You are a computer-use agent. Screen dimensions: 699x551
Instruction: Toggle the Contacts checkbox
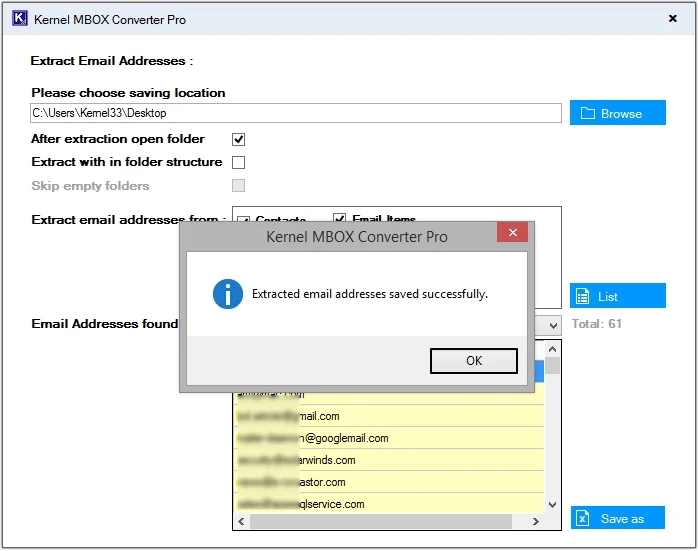243,219
